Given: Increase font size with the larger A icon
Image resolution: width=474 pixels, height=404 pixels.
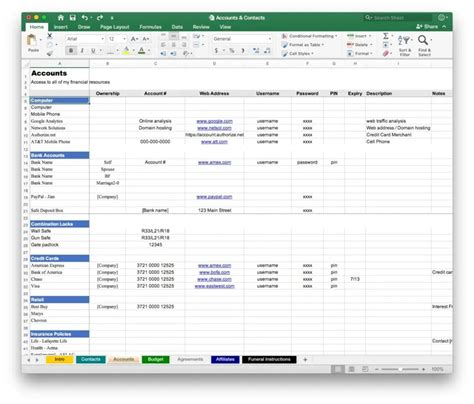Looking at the screenshot, I should click(134, 39).
